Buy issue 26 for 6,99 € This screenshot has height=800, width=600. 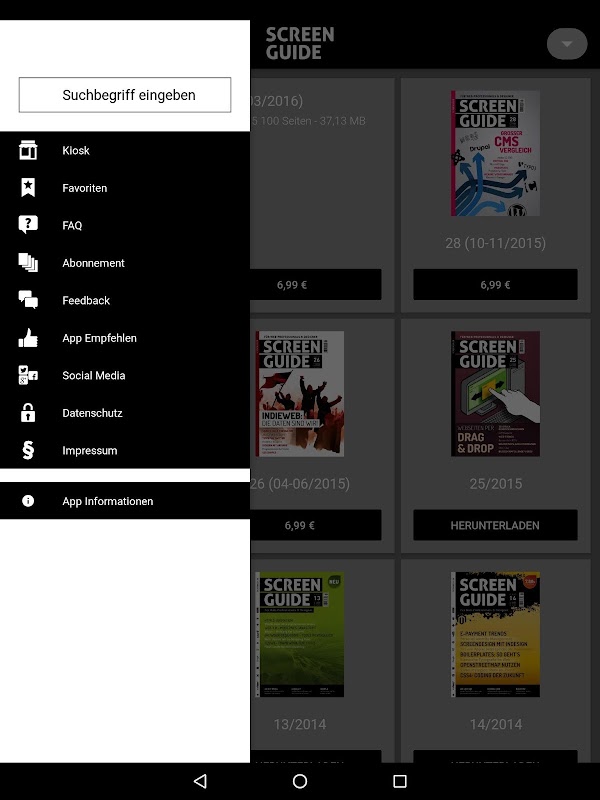(x=315, y=525)
